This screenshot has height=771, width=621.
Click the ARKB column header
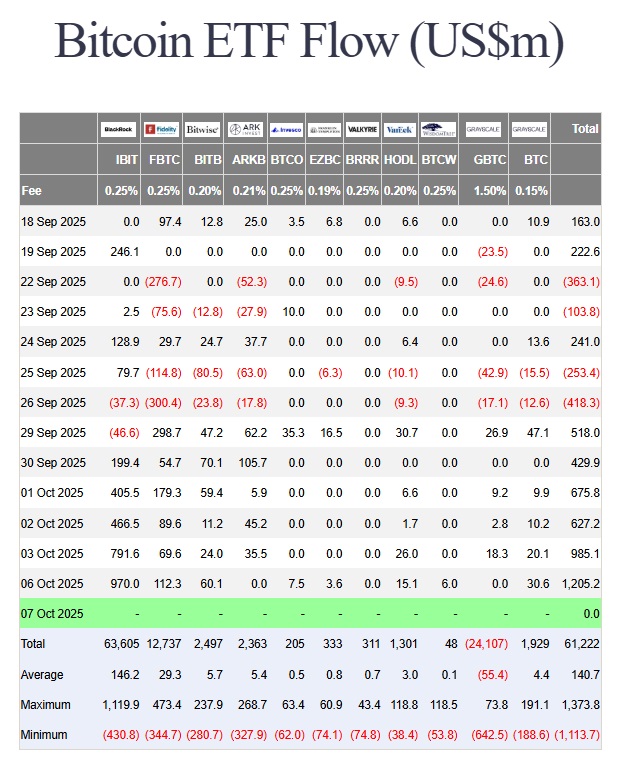pyautogui.click(x=249, y=160)
